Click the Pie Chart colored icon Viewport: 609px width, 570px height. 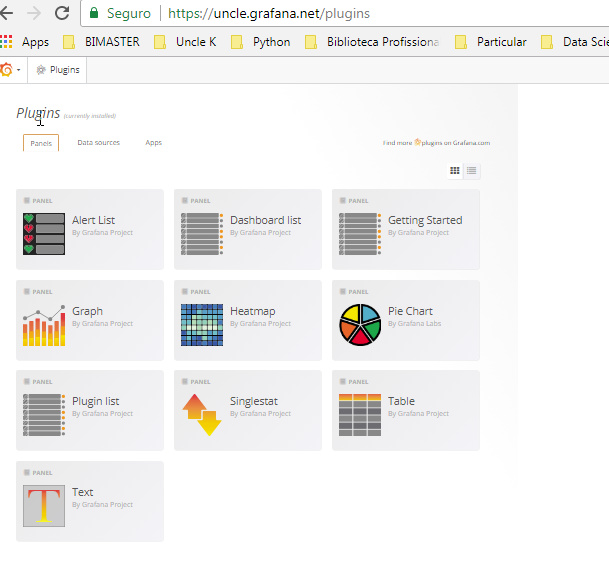click(360, 325)
